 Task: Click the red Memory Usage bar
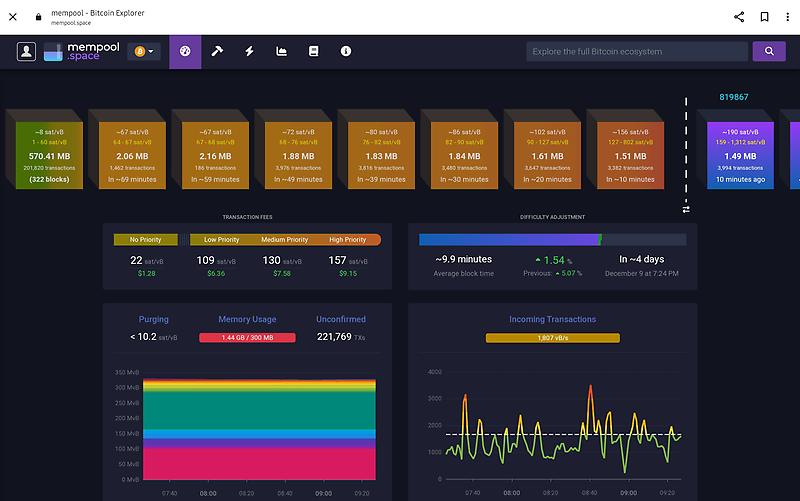[x=247, y=338]
